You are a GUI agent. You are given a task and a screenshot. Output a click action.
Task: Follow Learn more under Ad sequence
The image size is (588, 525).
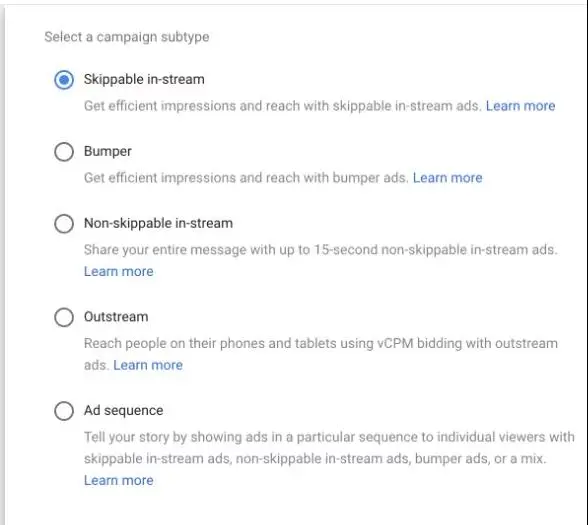point(118,480)
